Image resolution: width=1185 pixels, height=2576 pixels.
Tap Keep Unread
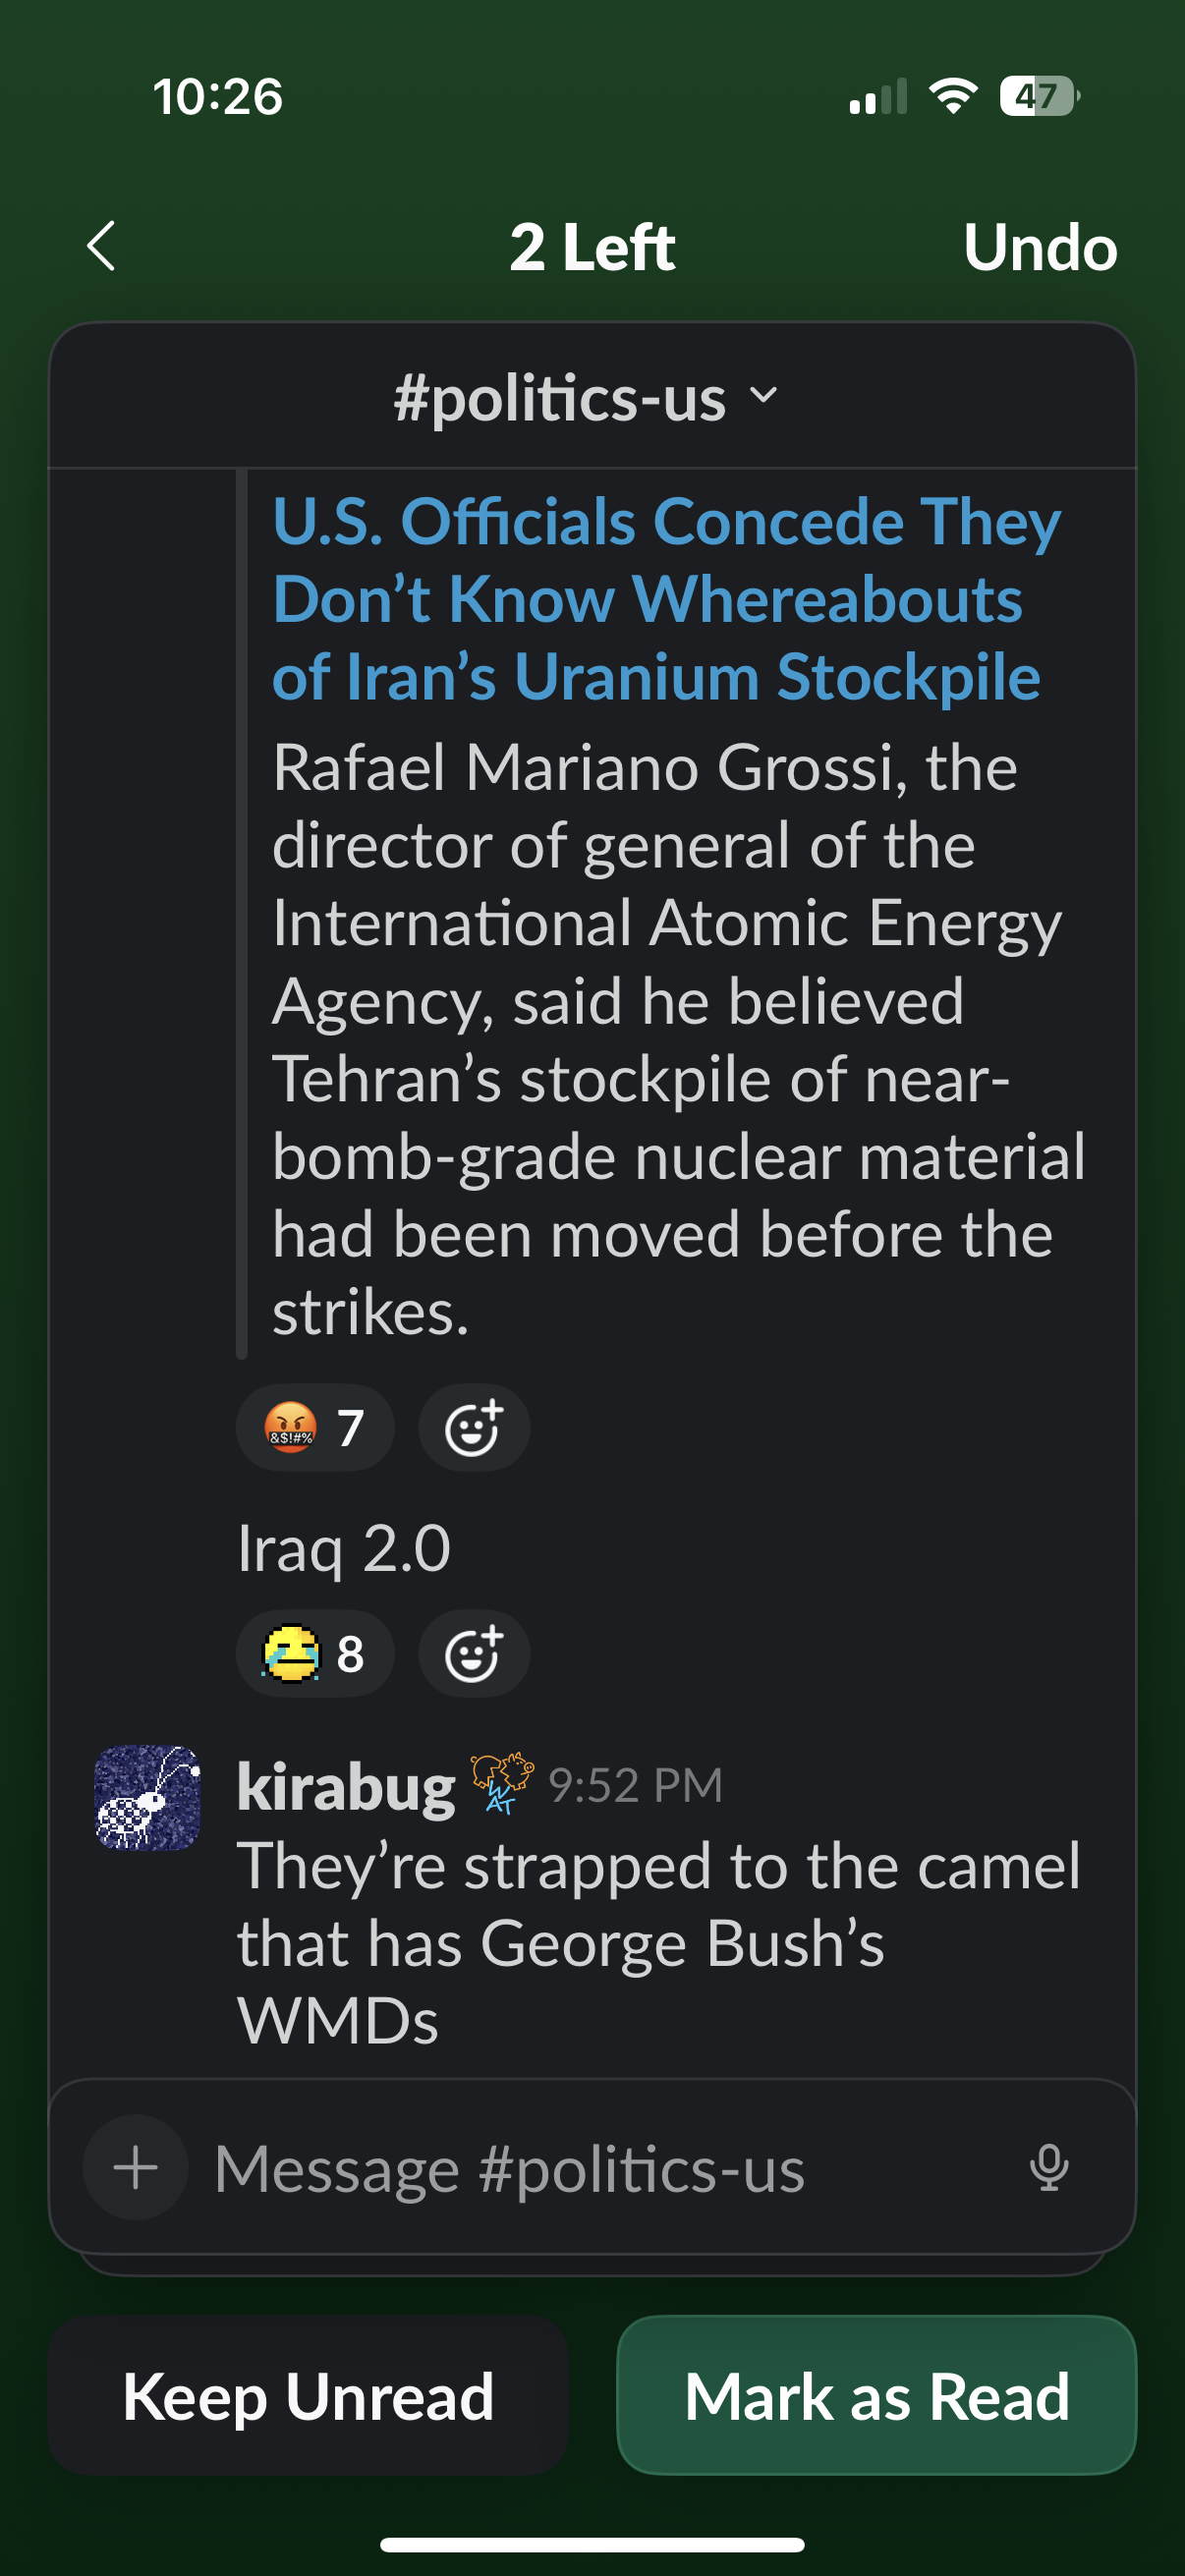coord(308,2396)
